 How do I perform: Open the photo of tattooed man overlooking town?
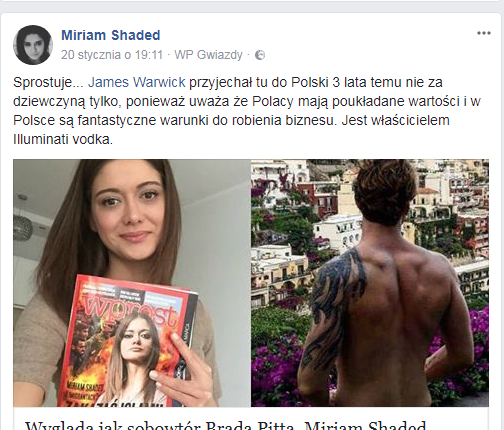[x=370, y=283]
